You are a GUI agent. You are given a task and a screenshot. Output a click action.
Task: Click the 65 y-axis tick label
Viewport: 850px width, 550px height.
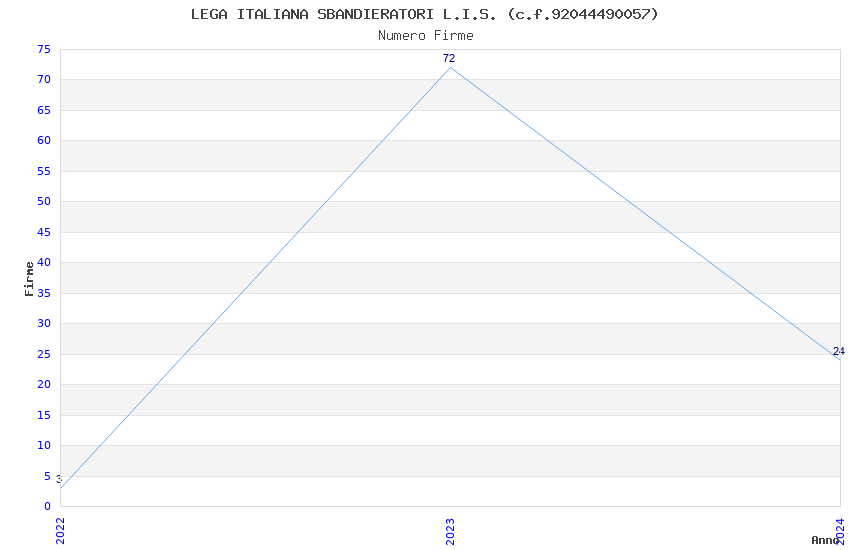[43, 110]
